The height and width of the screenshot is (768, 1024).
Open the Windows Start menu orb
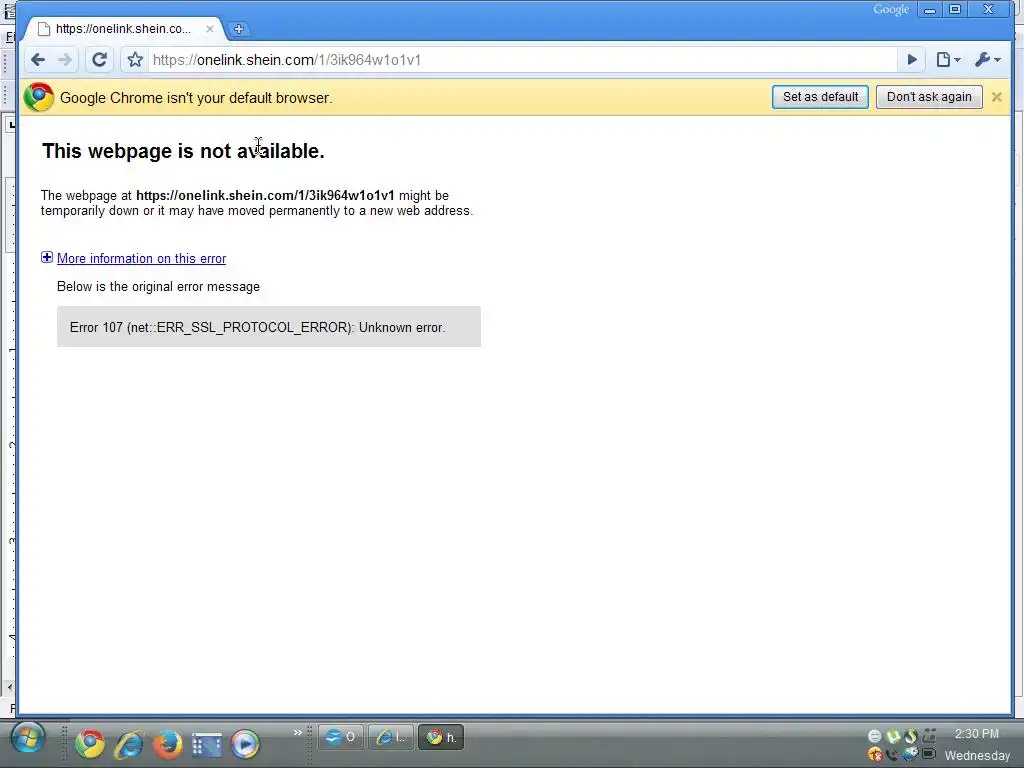(27, 739)
